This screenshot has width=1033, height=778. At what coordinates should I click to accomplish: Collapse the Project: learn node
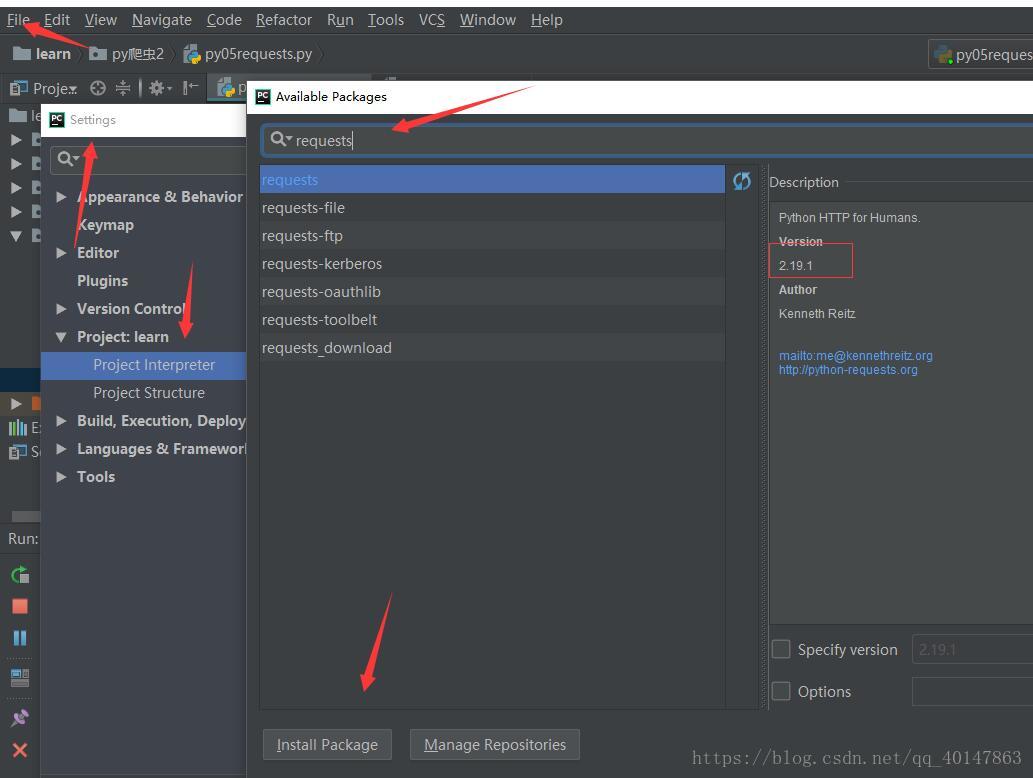click(x=61, y=337)
